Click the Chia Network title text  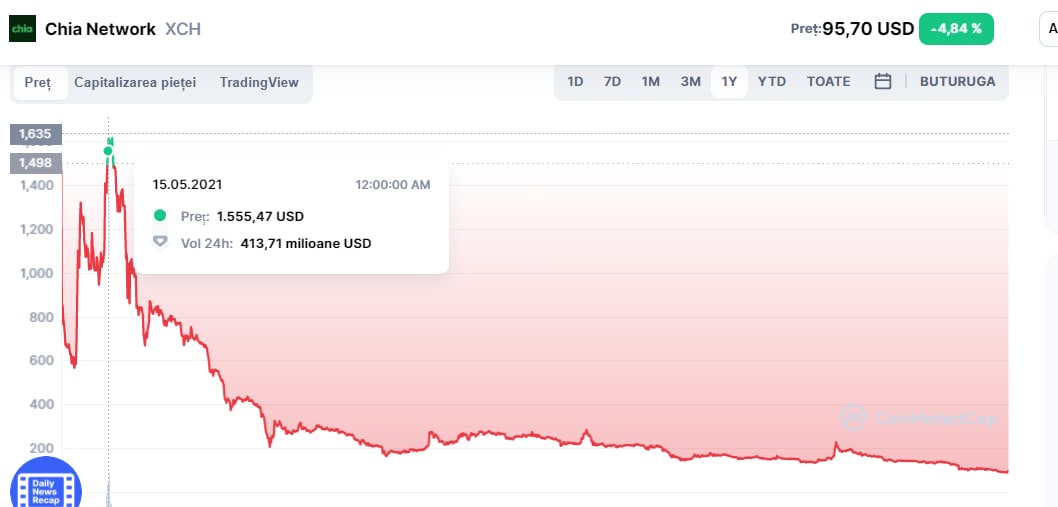(101, 29)
